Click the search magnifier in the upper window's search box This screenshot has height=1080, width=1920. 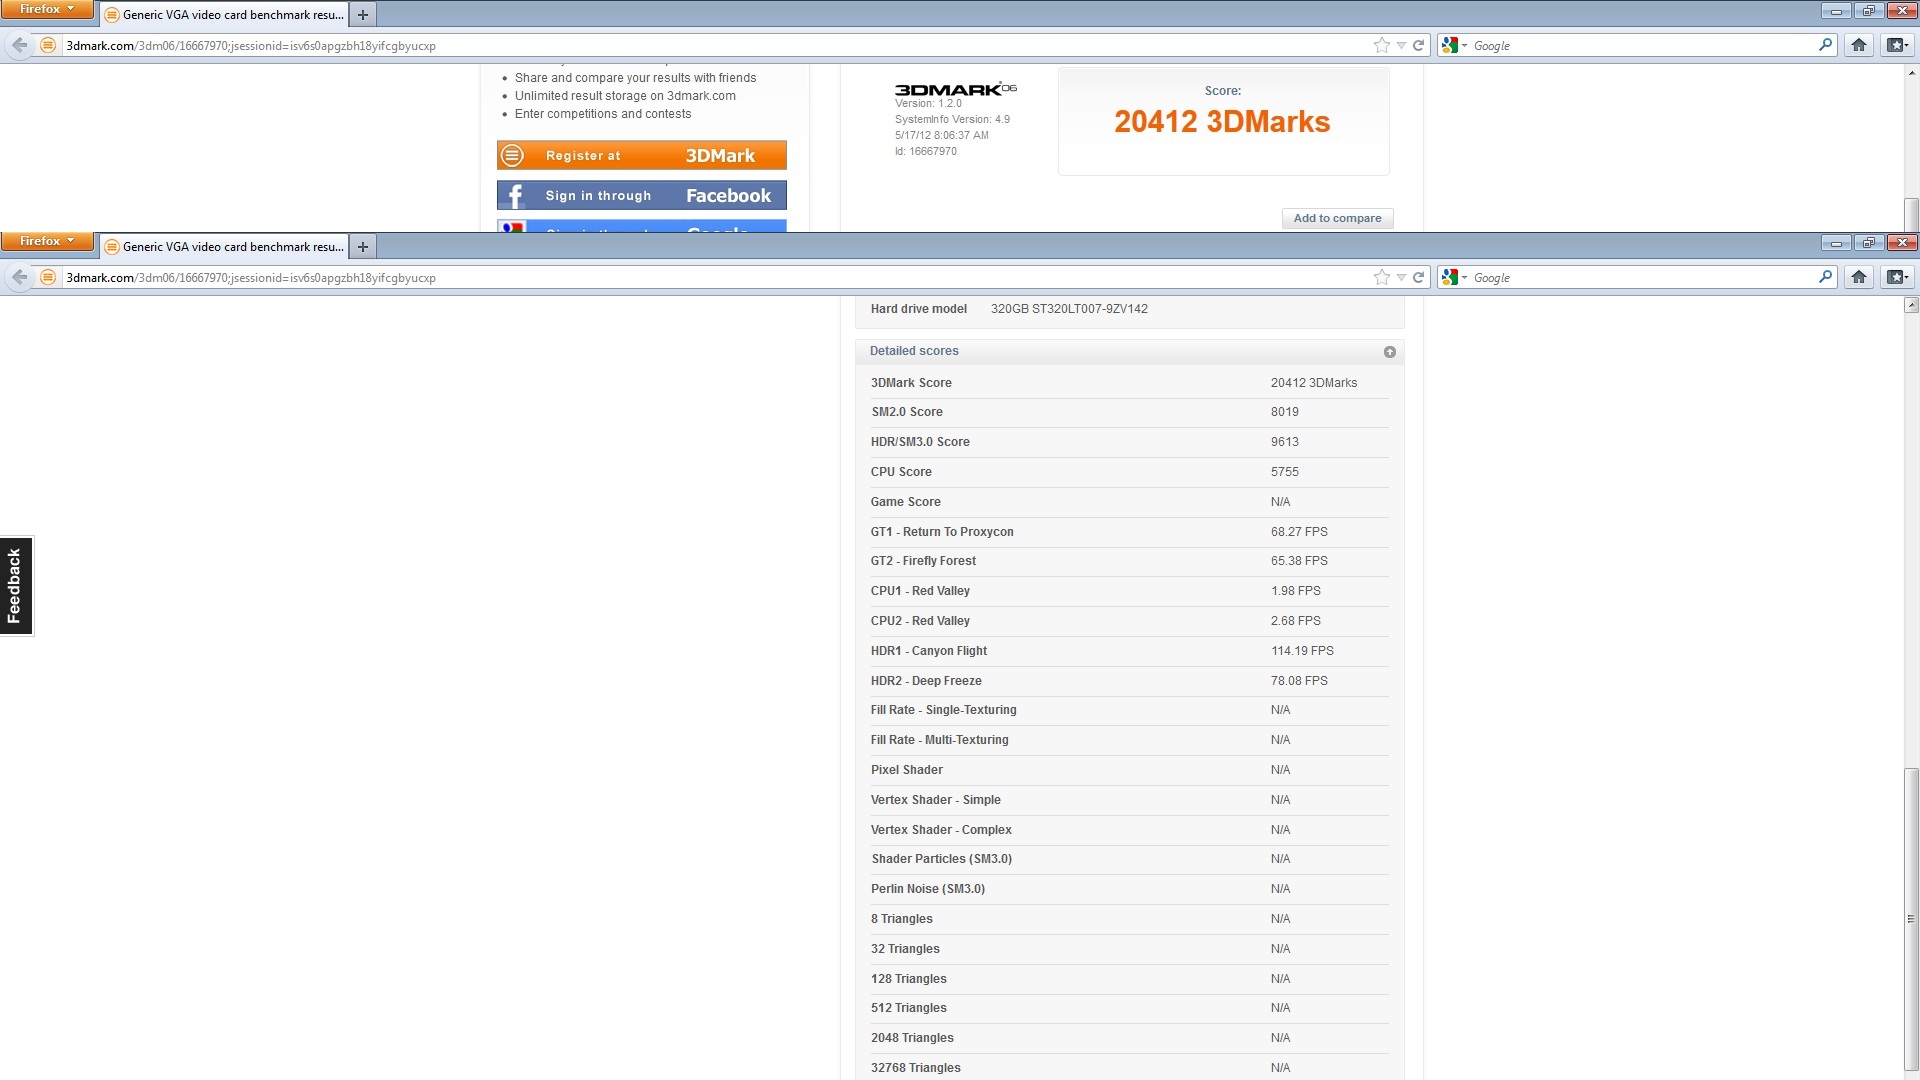coord(1825,45)
